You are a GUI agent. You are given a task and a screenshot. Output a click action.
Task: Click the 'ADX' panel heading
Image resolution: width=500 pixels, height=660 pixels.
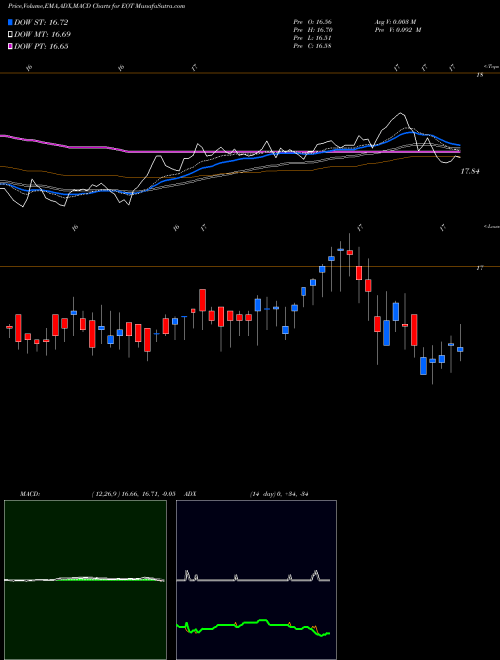coord(191,494)
